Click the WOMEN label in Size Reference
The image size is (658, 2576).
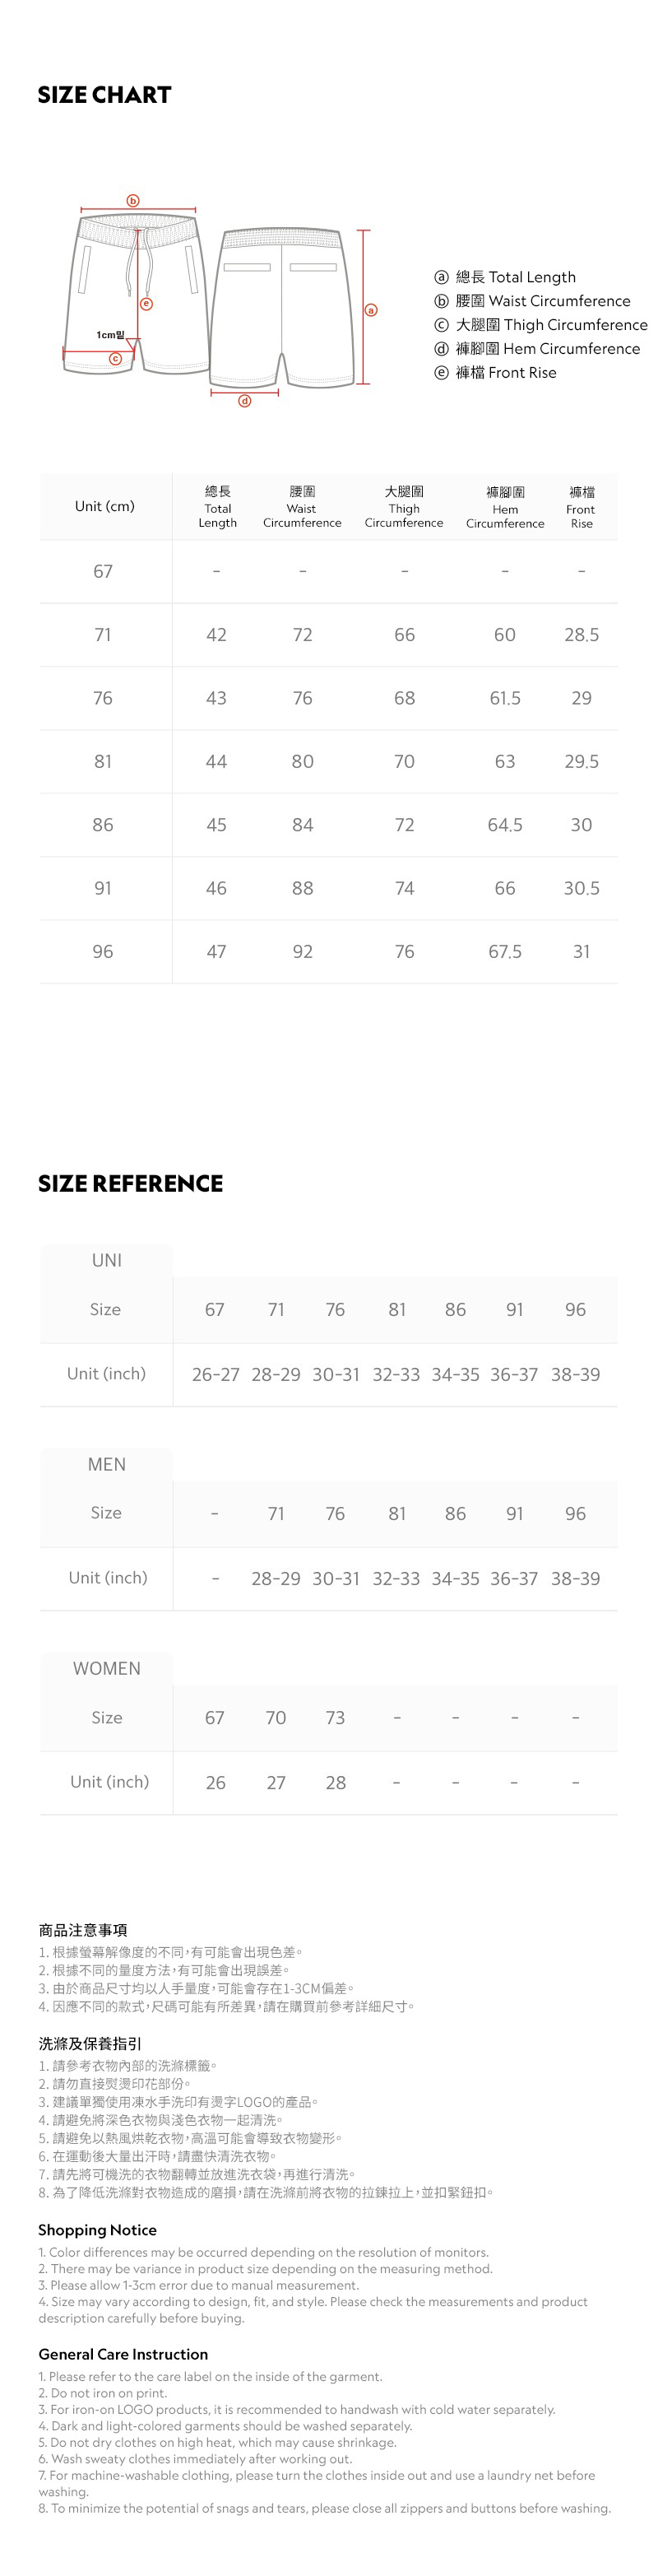tap(106, 1668)
